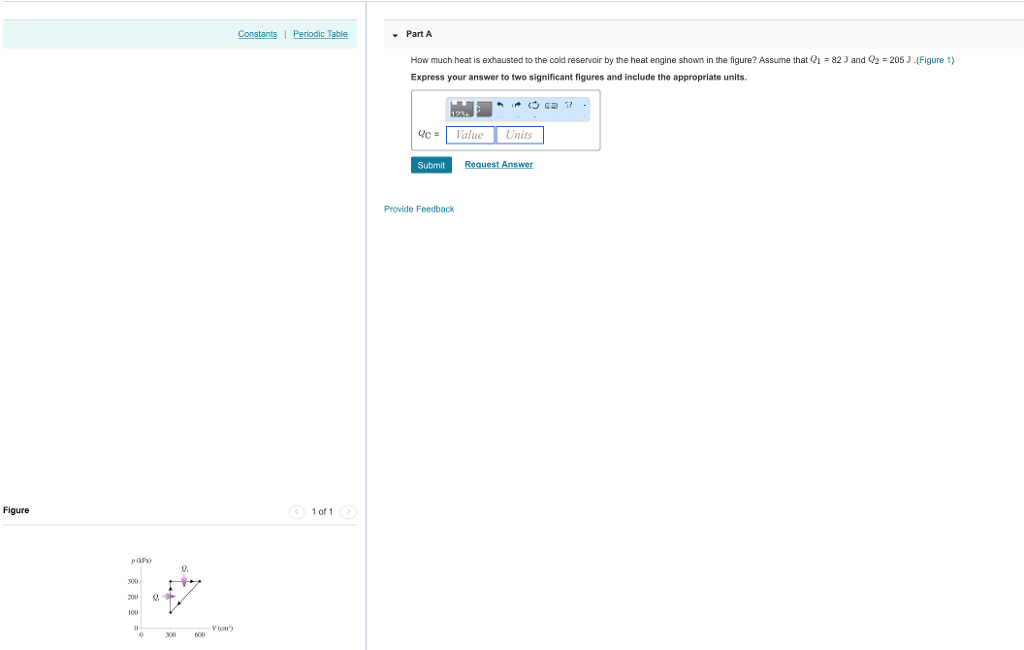Open the math symbols palette
The image size is (1024, 650).
(460, 108)
